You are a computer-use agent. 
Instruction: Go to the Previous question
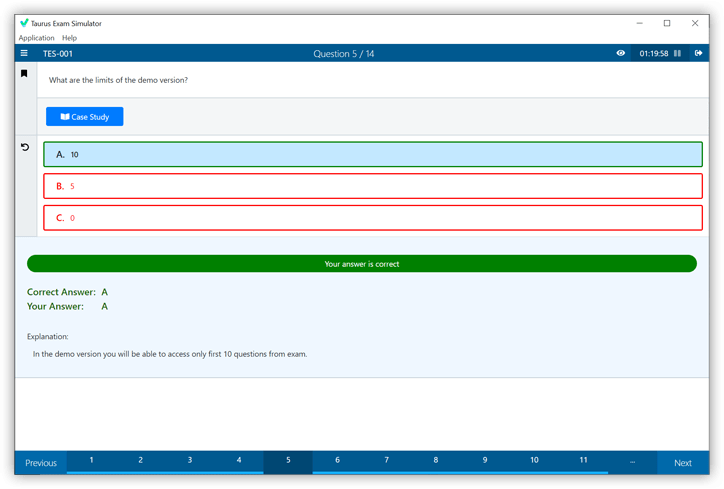(41, 463)
